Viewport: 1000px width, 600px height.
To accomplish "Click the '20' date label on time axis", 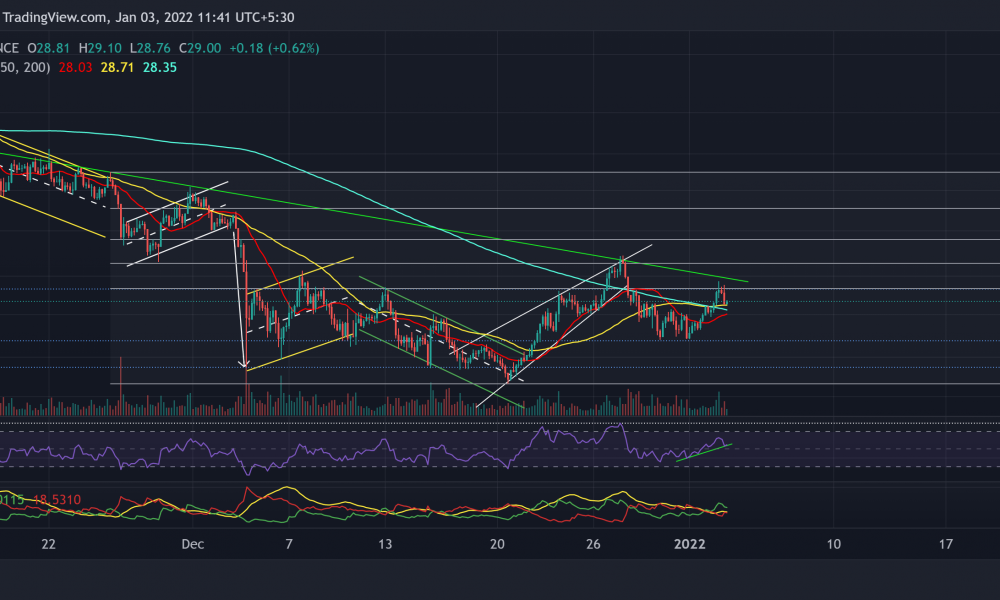I will pyautogui.click(x=497, y=544).
